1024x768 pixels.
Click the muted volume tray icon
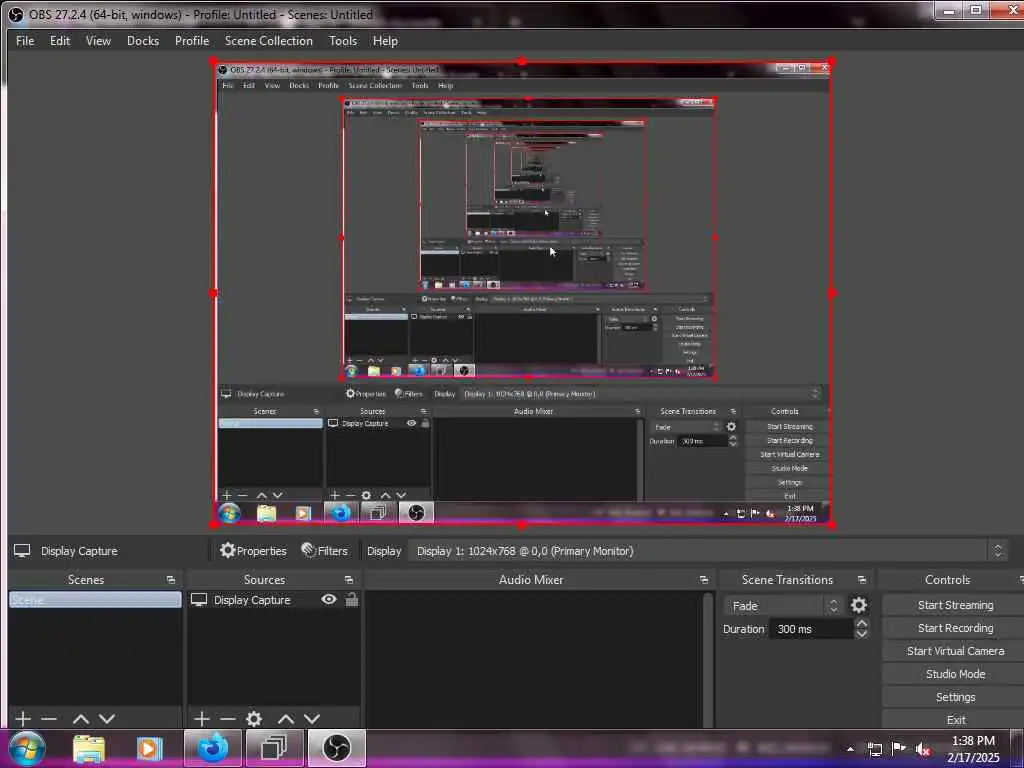point(923,749)
